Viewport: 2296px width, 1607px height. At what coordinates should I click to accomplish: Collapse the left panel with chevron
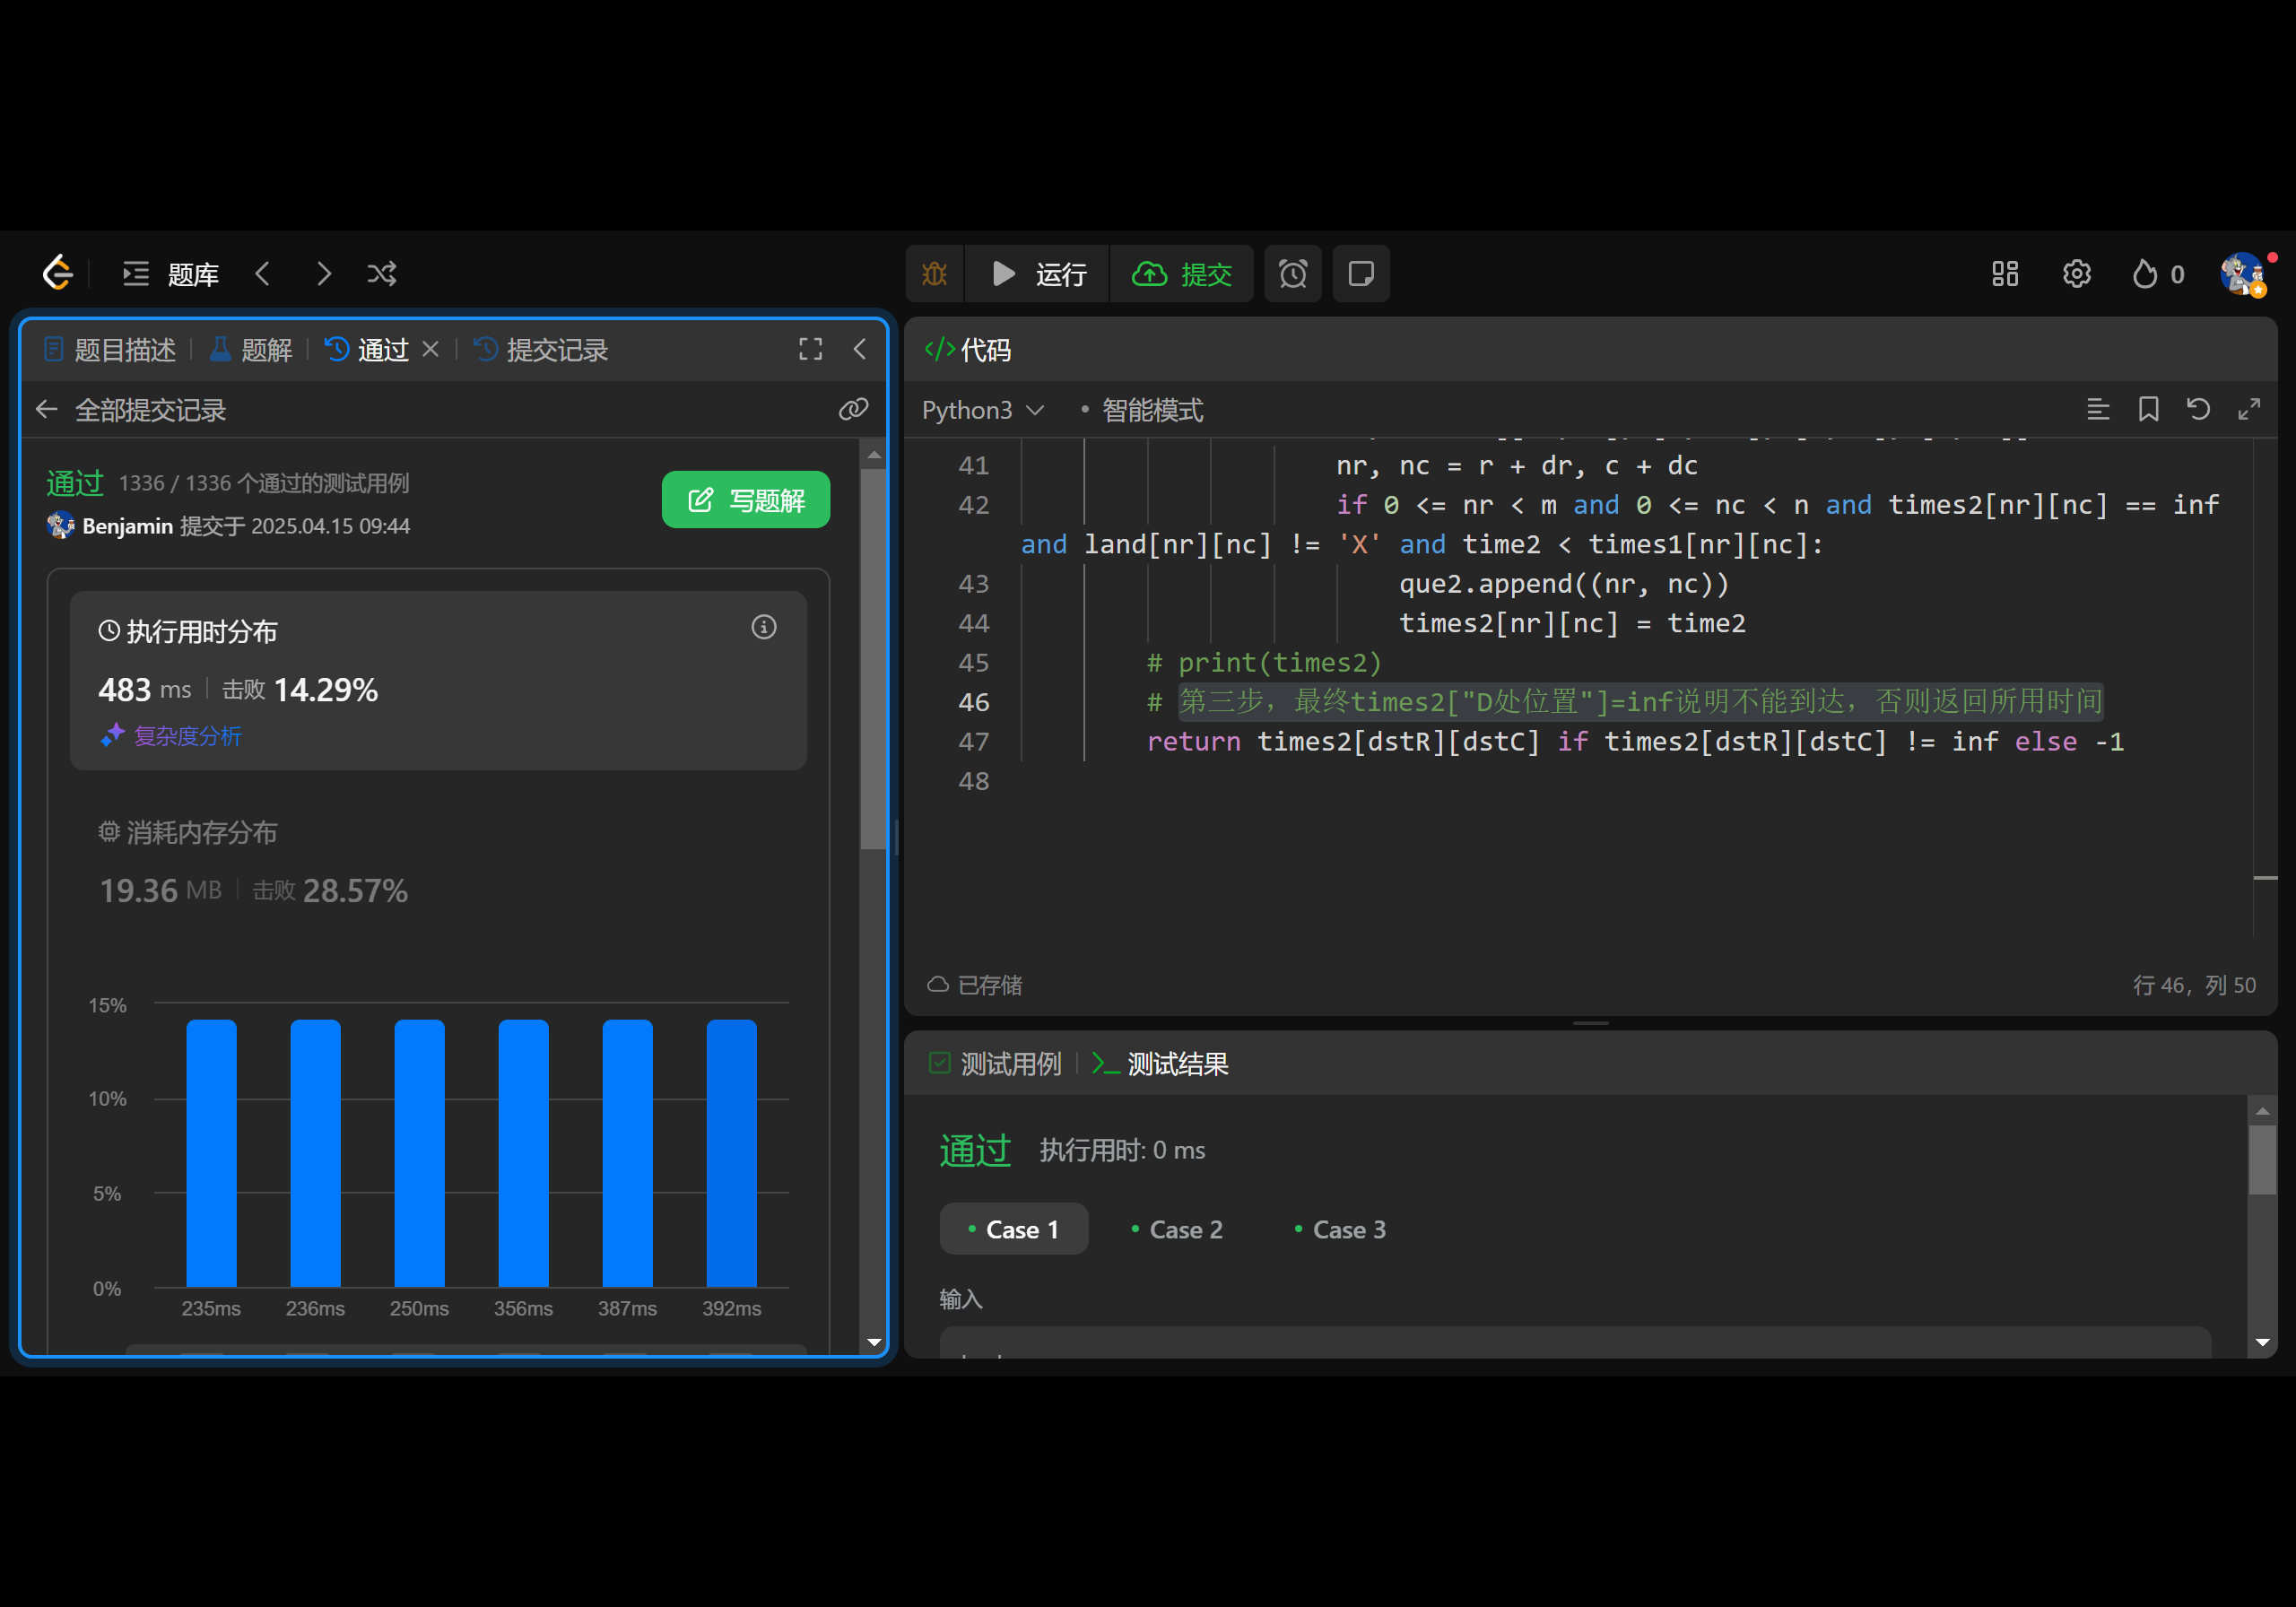pos(860,349)
